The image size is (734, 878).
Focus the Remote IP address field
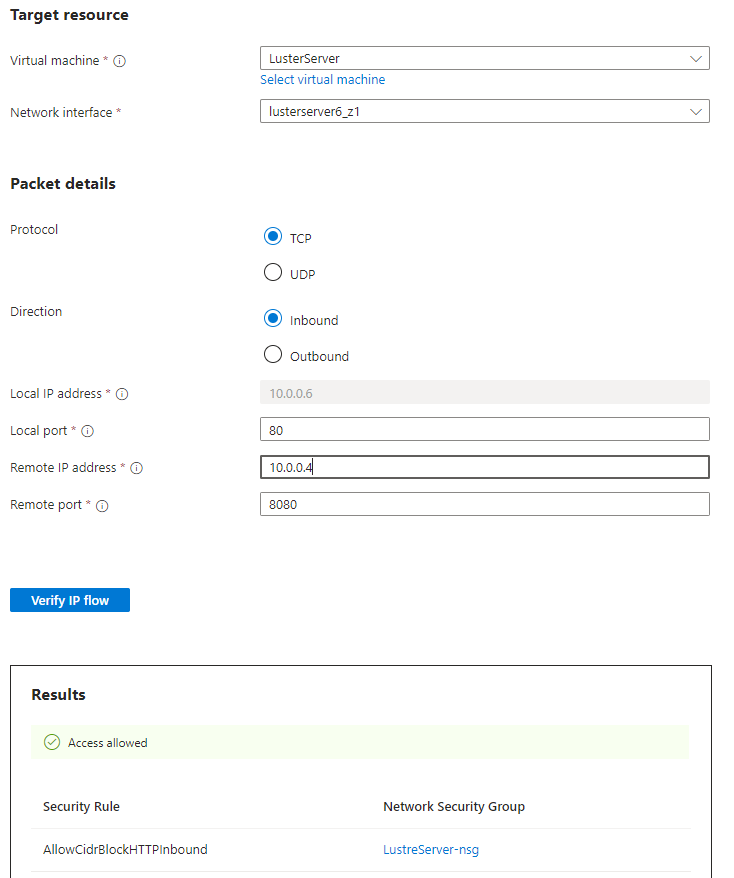pos(484,467)
